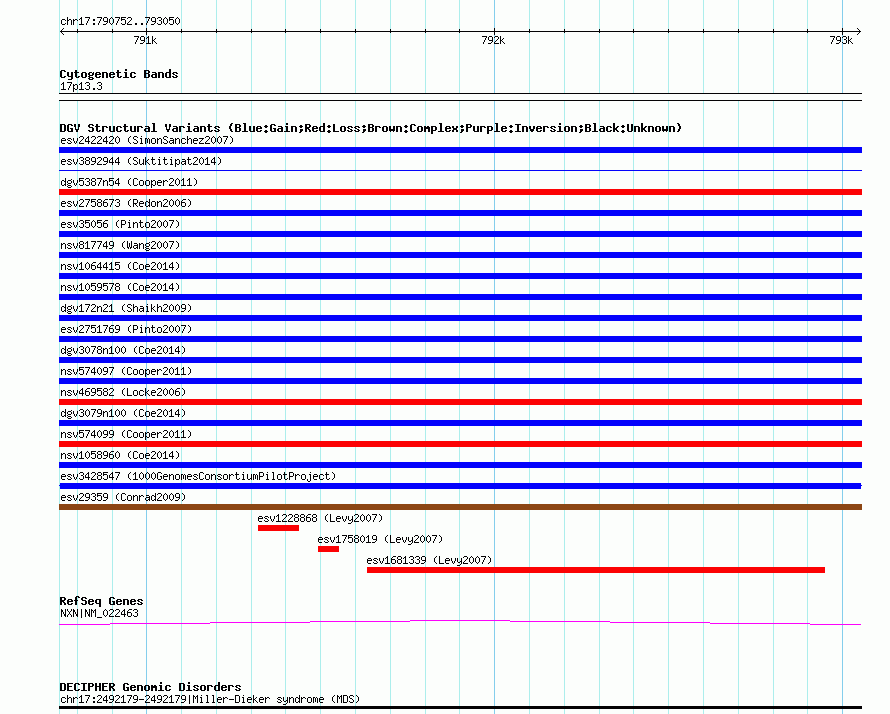
Task: Open the Miller-Dieker syndrome (MDS) entry
Action: (209, 699)
